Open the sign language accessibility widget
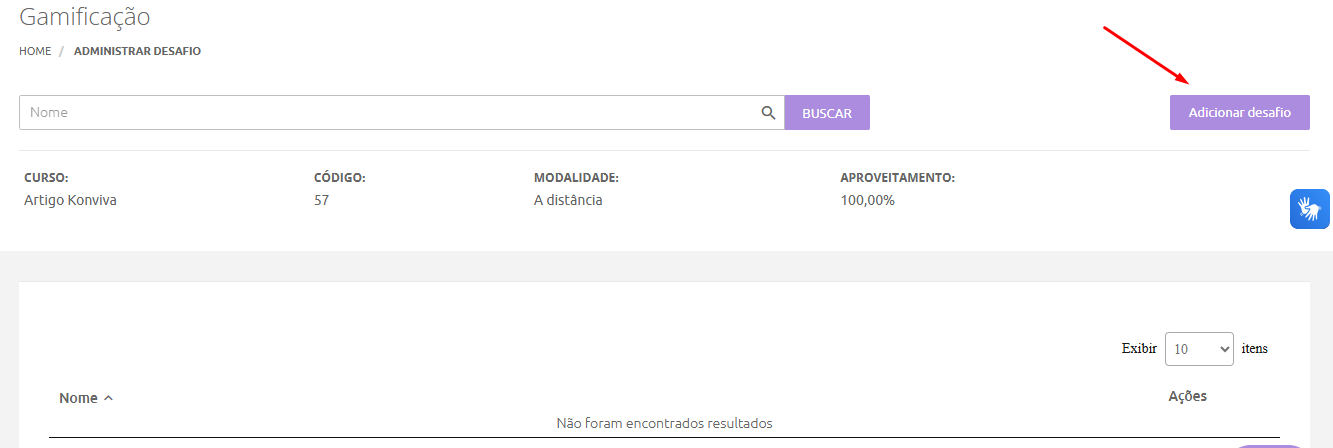 tap(1309, 209)
